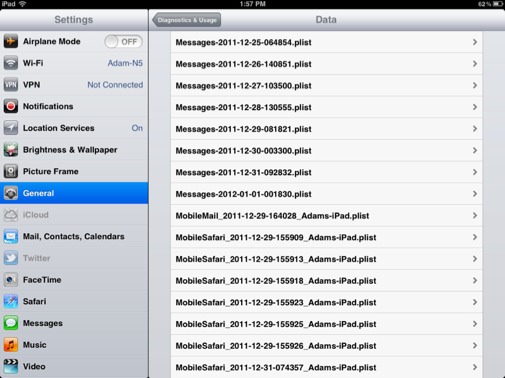Click the Safari compass icon
The width and height of the screenshot is (505, 378).
[11, 301]
